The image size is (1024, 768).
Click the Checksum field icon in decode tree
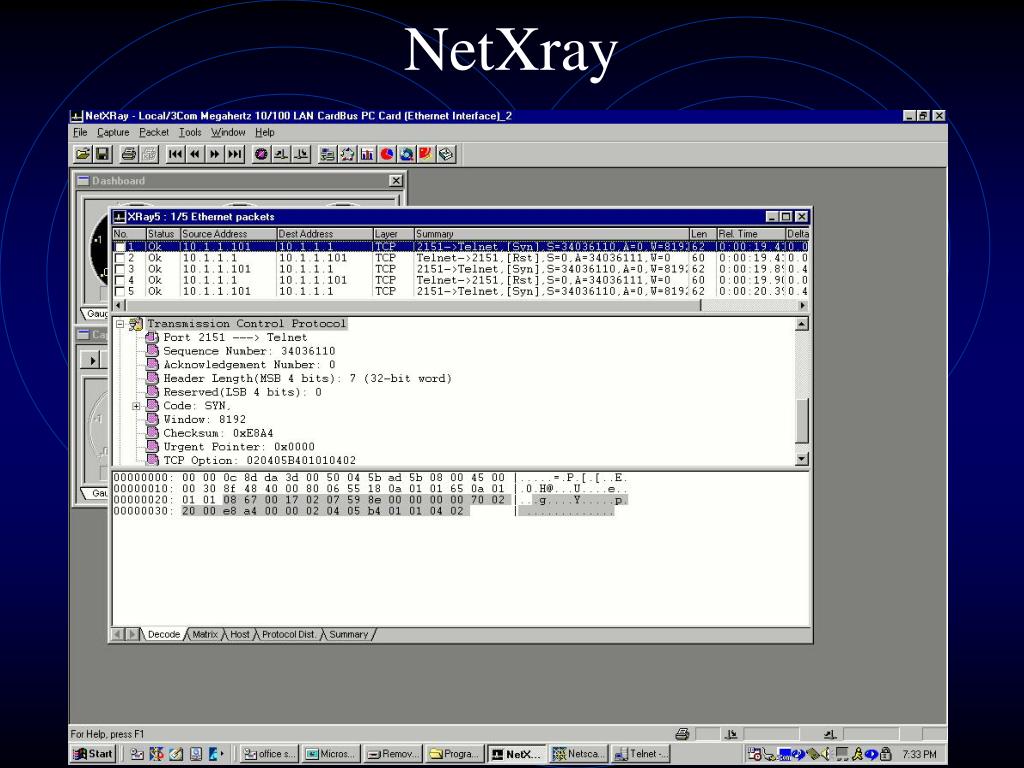(x=152, y=433)
